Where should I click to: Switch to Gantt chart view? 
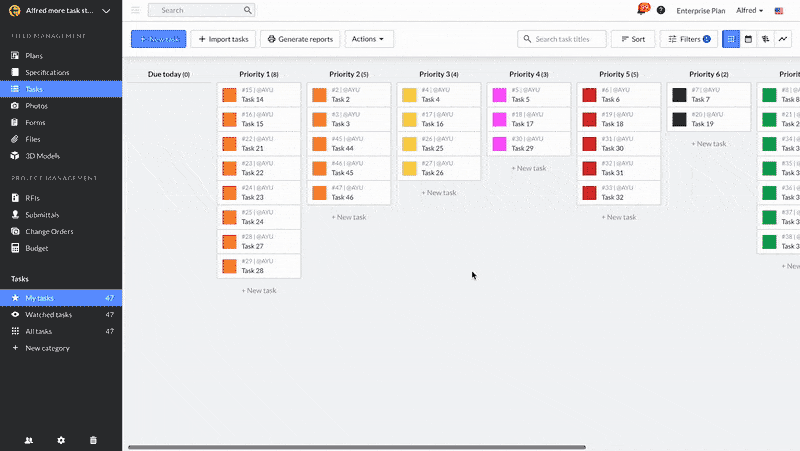coord(765,39)
